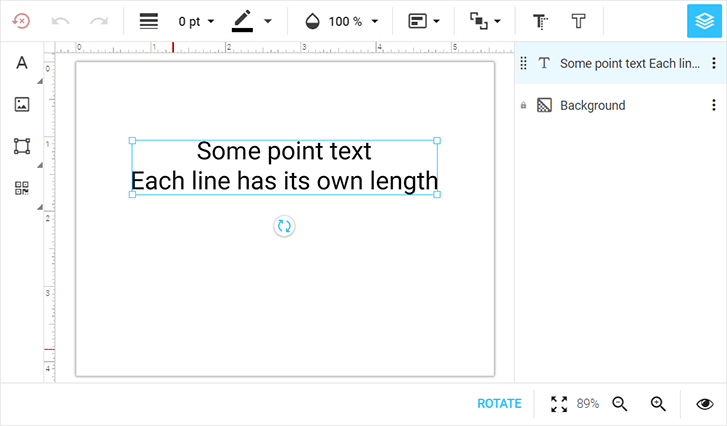Image resolution: width=727 pixels, height=426 pixels.
Task: Expand QR code tool flyout triangle
Action: [x=40, y=207]
